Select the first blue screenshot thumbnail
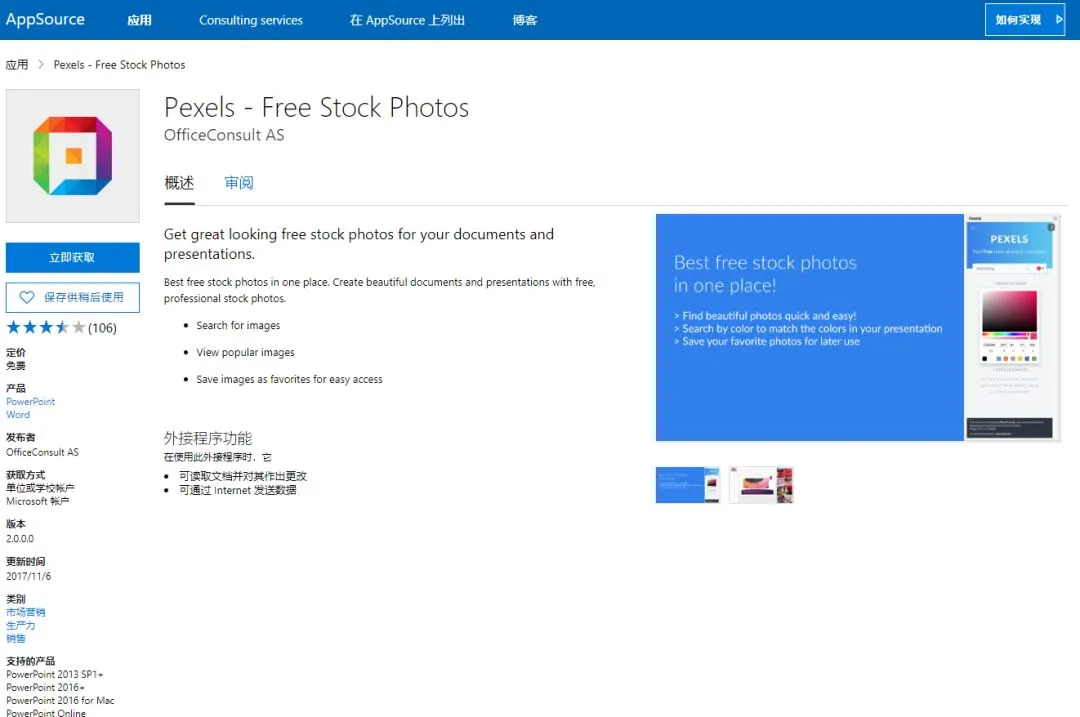This screenshot has height=717, width=1080. tap(688, 485)
